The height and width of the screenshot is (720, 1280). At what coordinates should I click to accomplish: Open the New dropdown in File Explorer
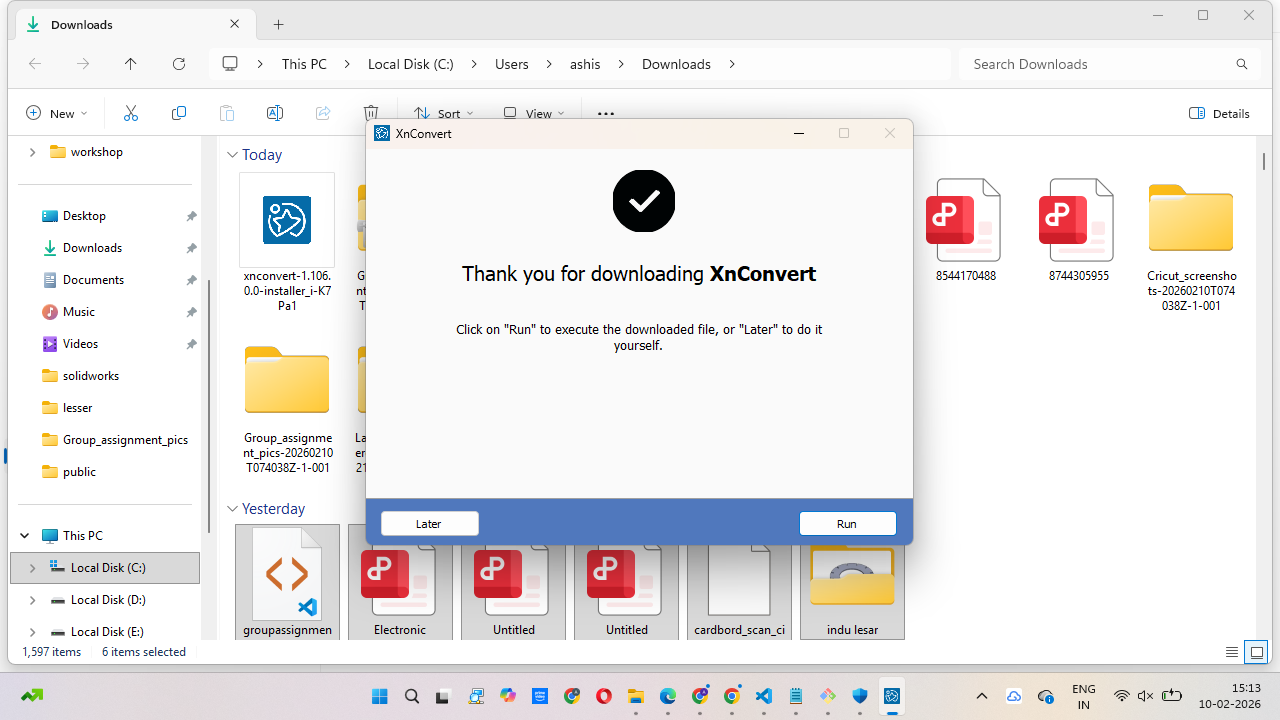pyautogui.click(x=57, y=113)
